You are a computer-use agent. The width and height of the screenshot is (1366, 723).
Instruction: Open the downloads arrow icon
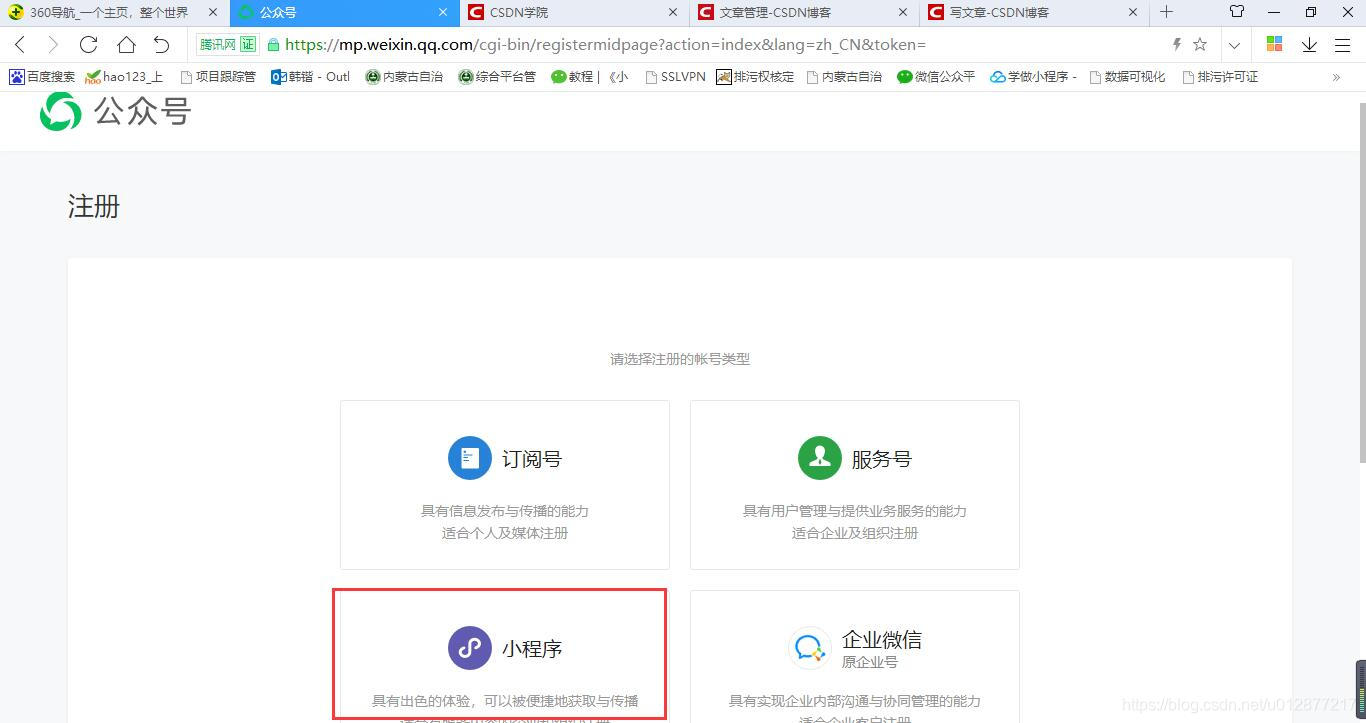coord(1309,45)
